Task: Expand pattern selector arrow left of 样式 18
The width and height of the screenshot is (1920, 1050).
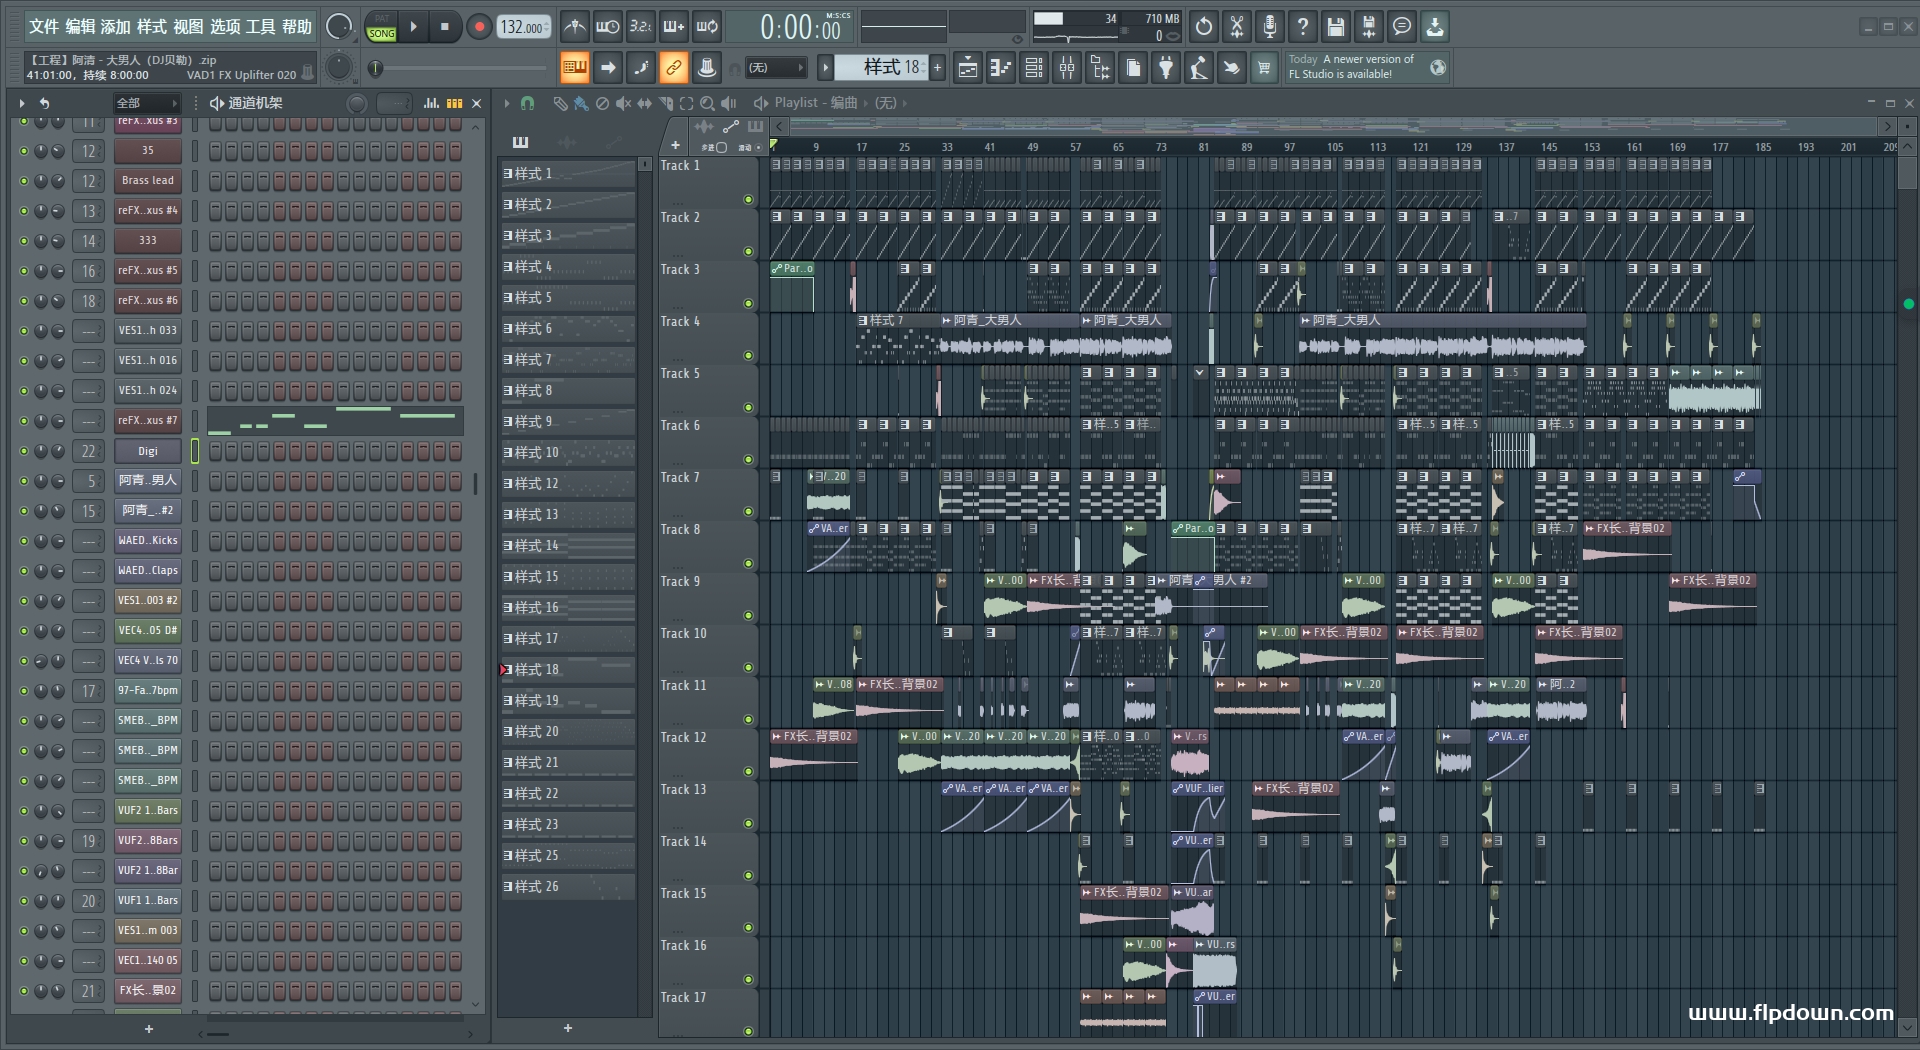Action: click(825, 68)
